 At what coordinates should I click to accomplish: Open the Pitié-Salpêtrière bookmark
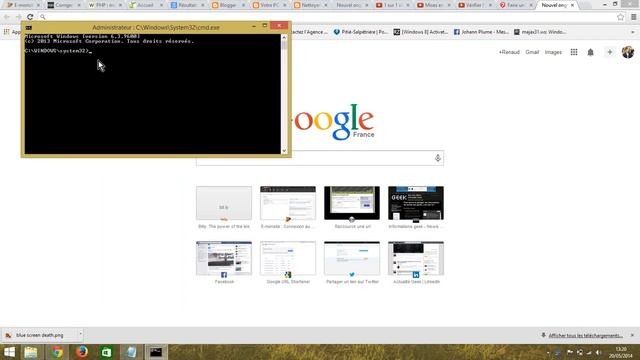[x=360, y=32]
